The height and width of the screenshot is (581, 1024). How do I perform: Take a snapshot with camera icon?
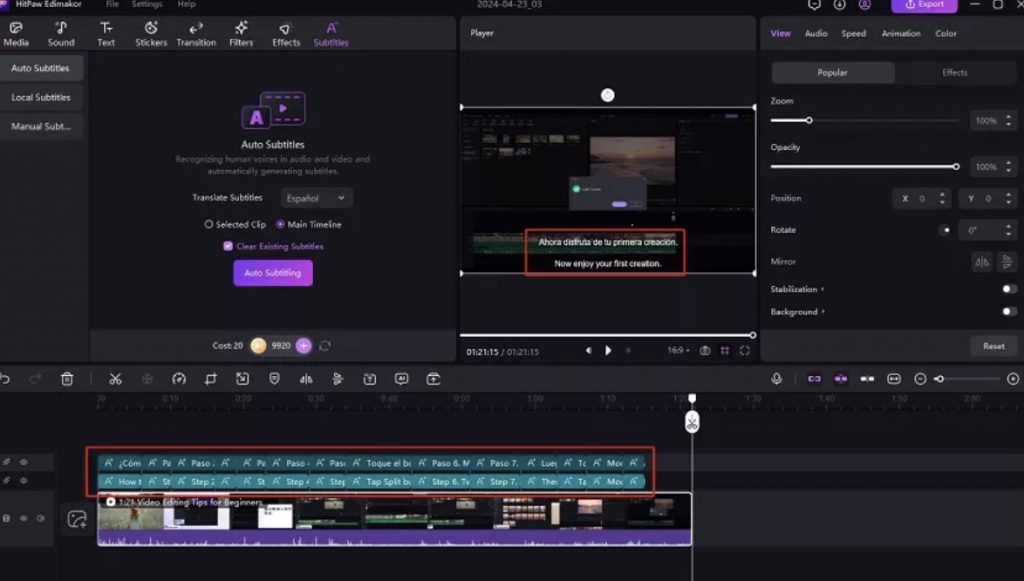point(705,351)
